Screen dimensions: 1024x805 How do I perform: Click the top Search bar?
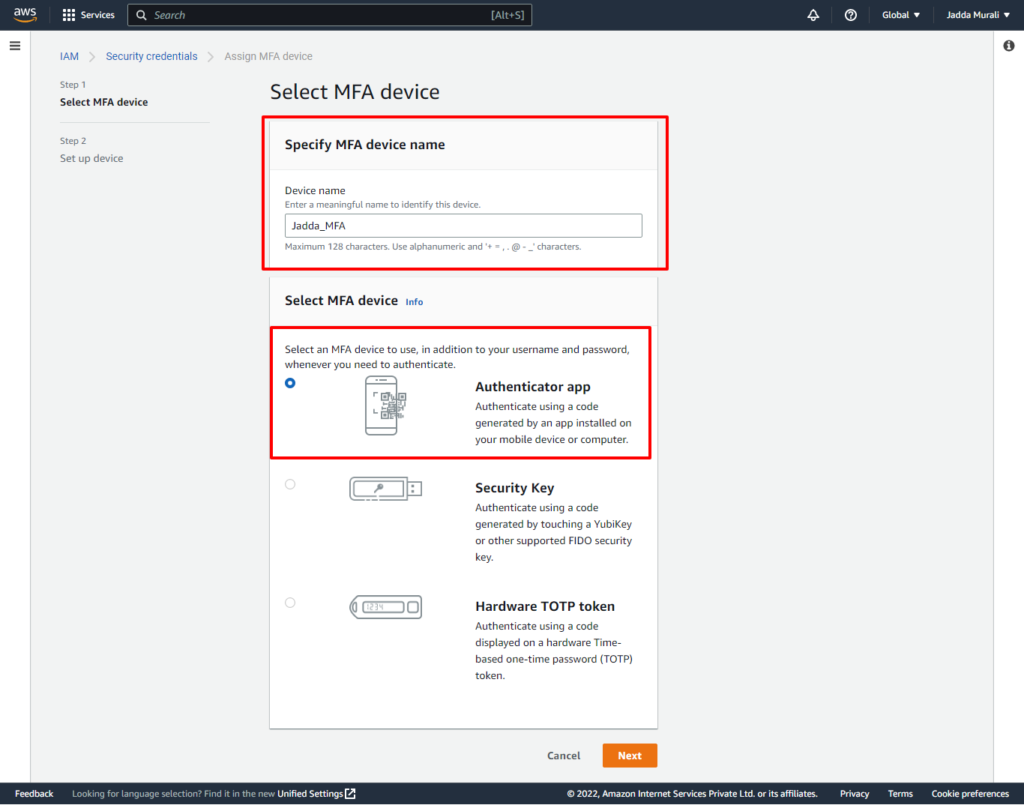(329, 15)
